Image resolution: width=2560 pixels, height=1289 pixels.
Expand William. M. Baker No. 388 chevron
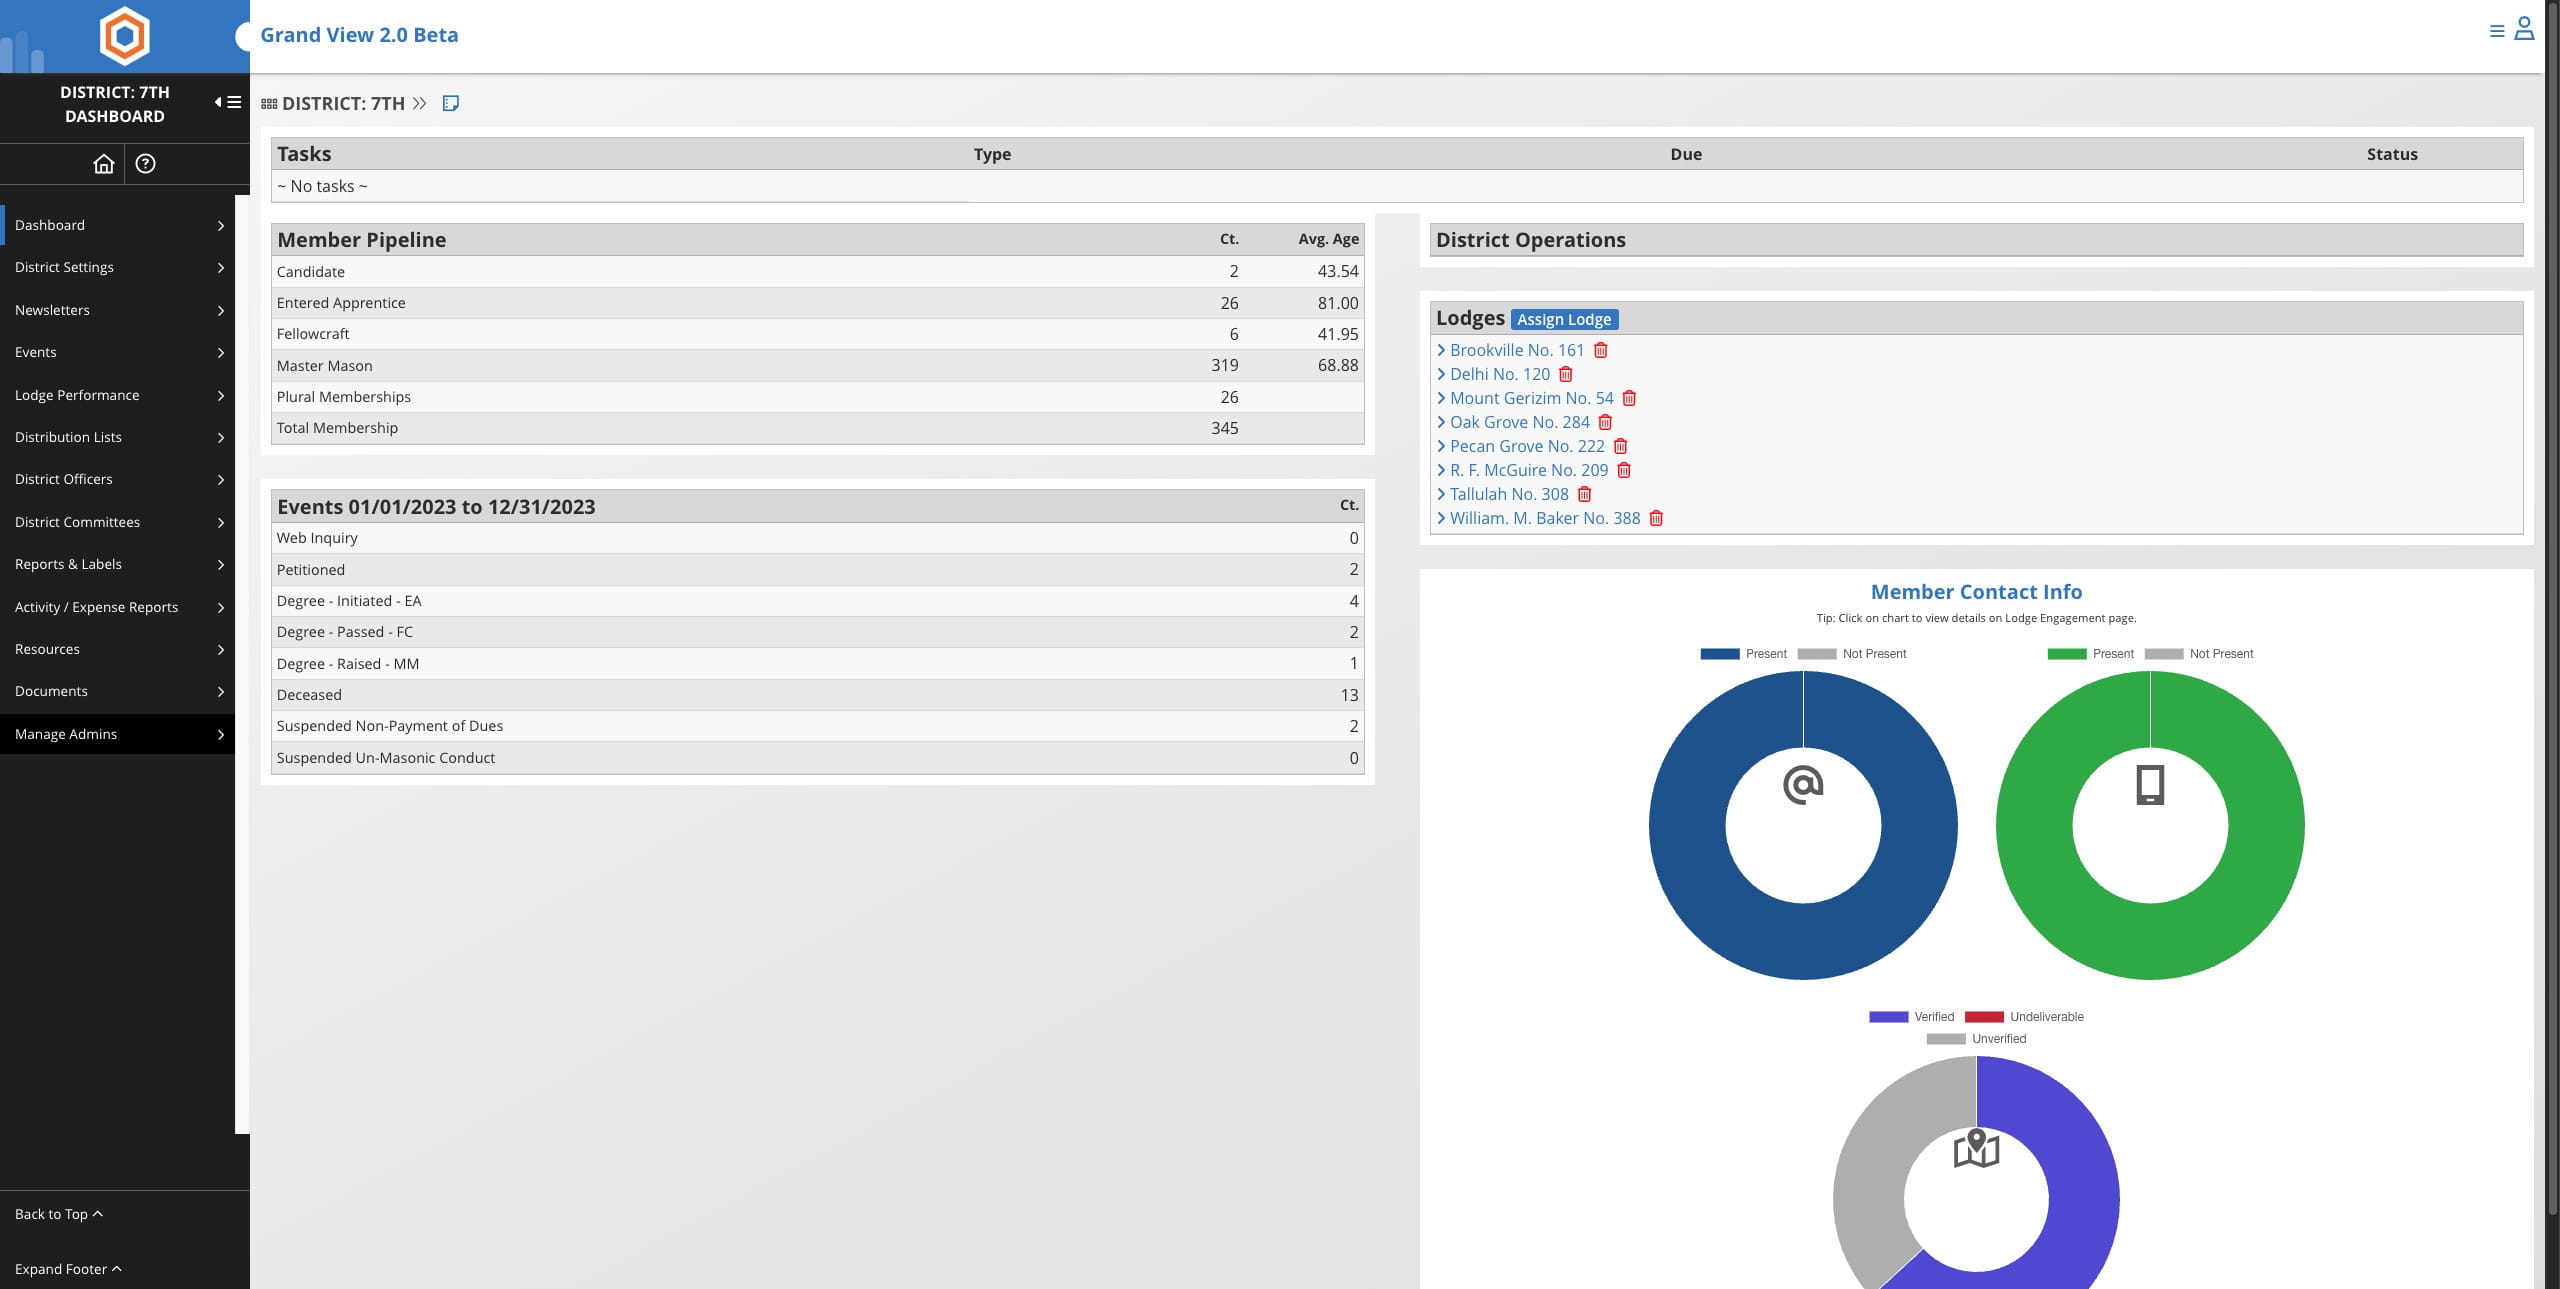[x=1441, y=518]
